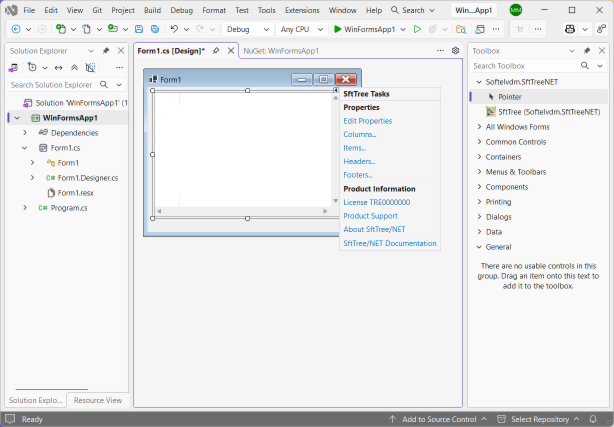This screenshot has width=614, height=427.
Task: Click the Items... link in SftTree Tasks
Action: [354, 148]
